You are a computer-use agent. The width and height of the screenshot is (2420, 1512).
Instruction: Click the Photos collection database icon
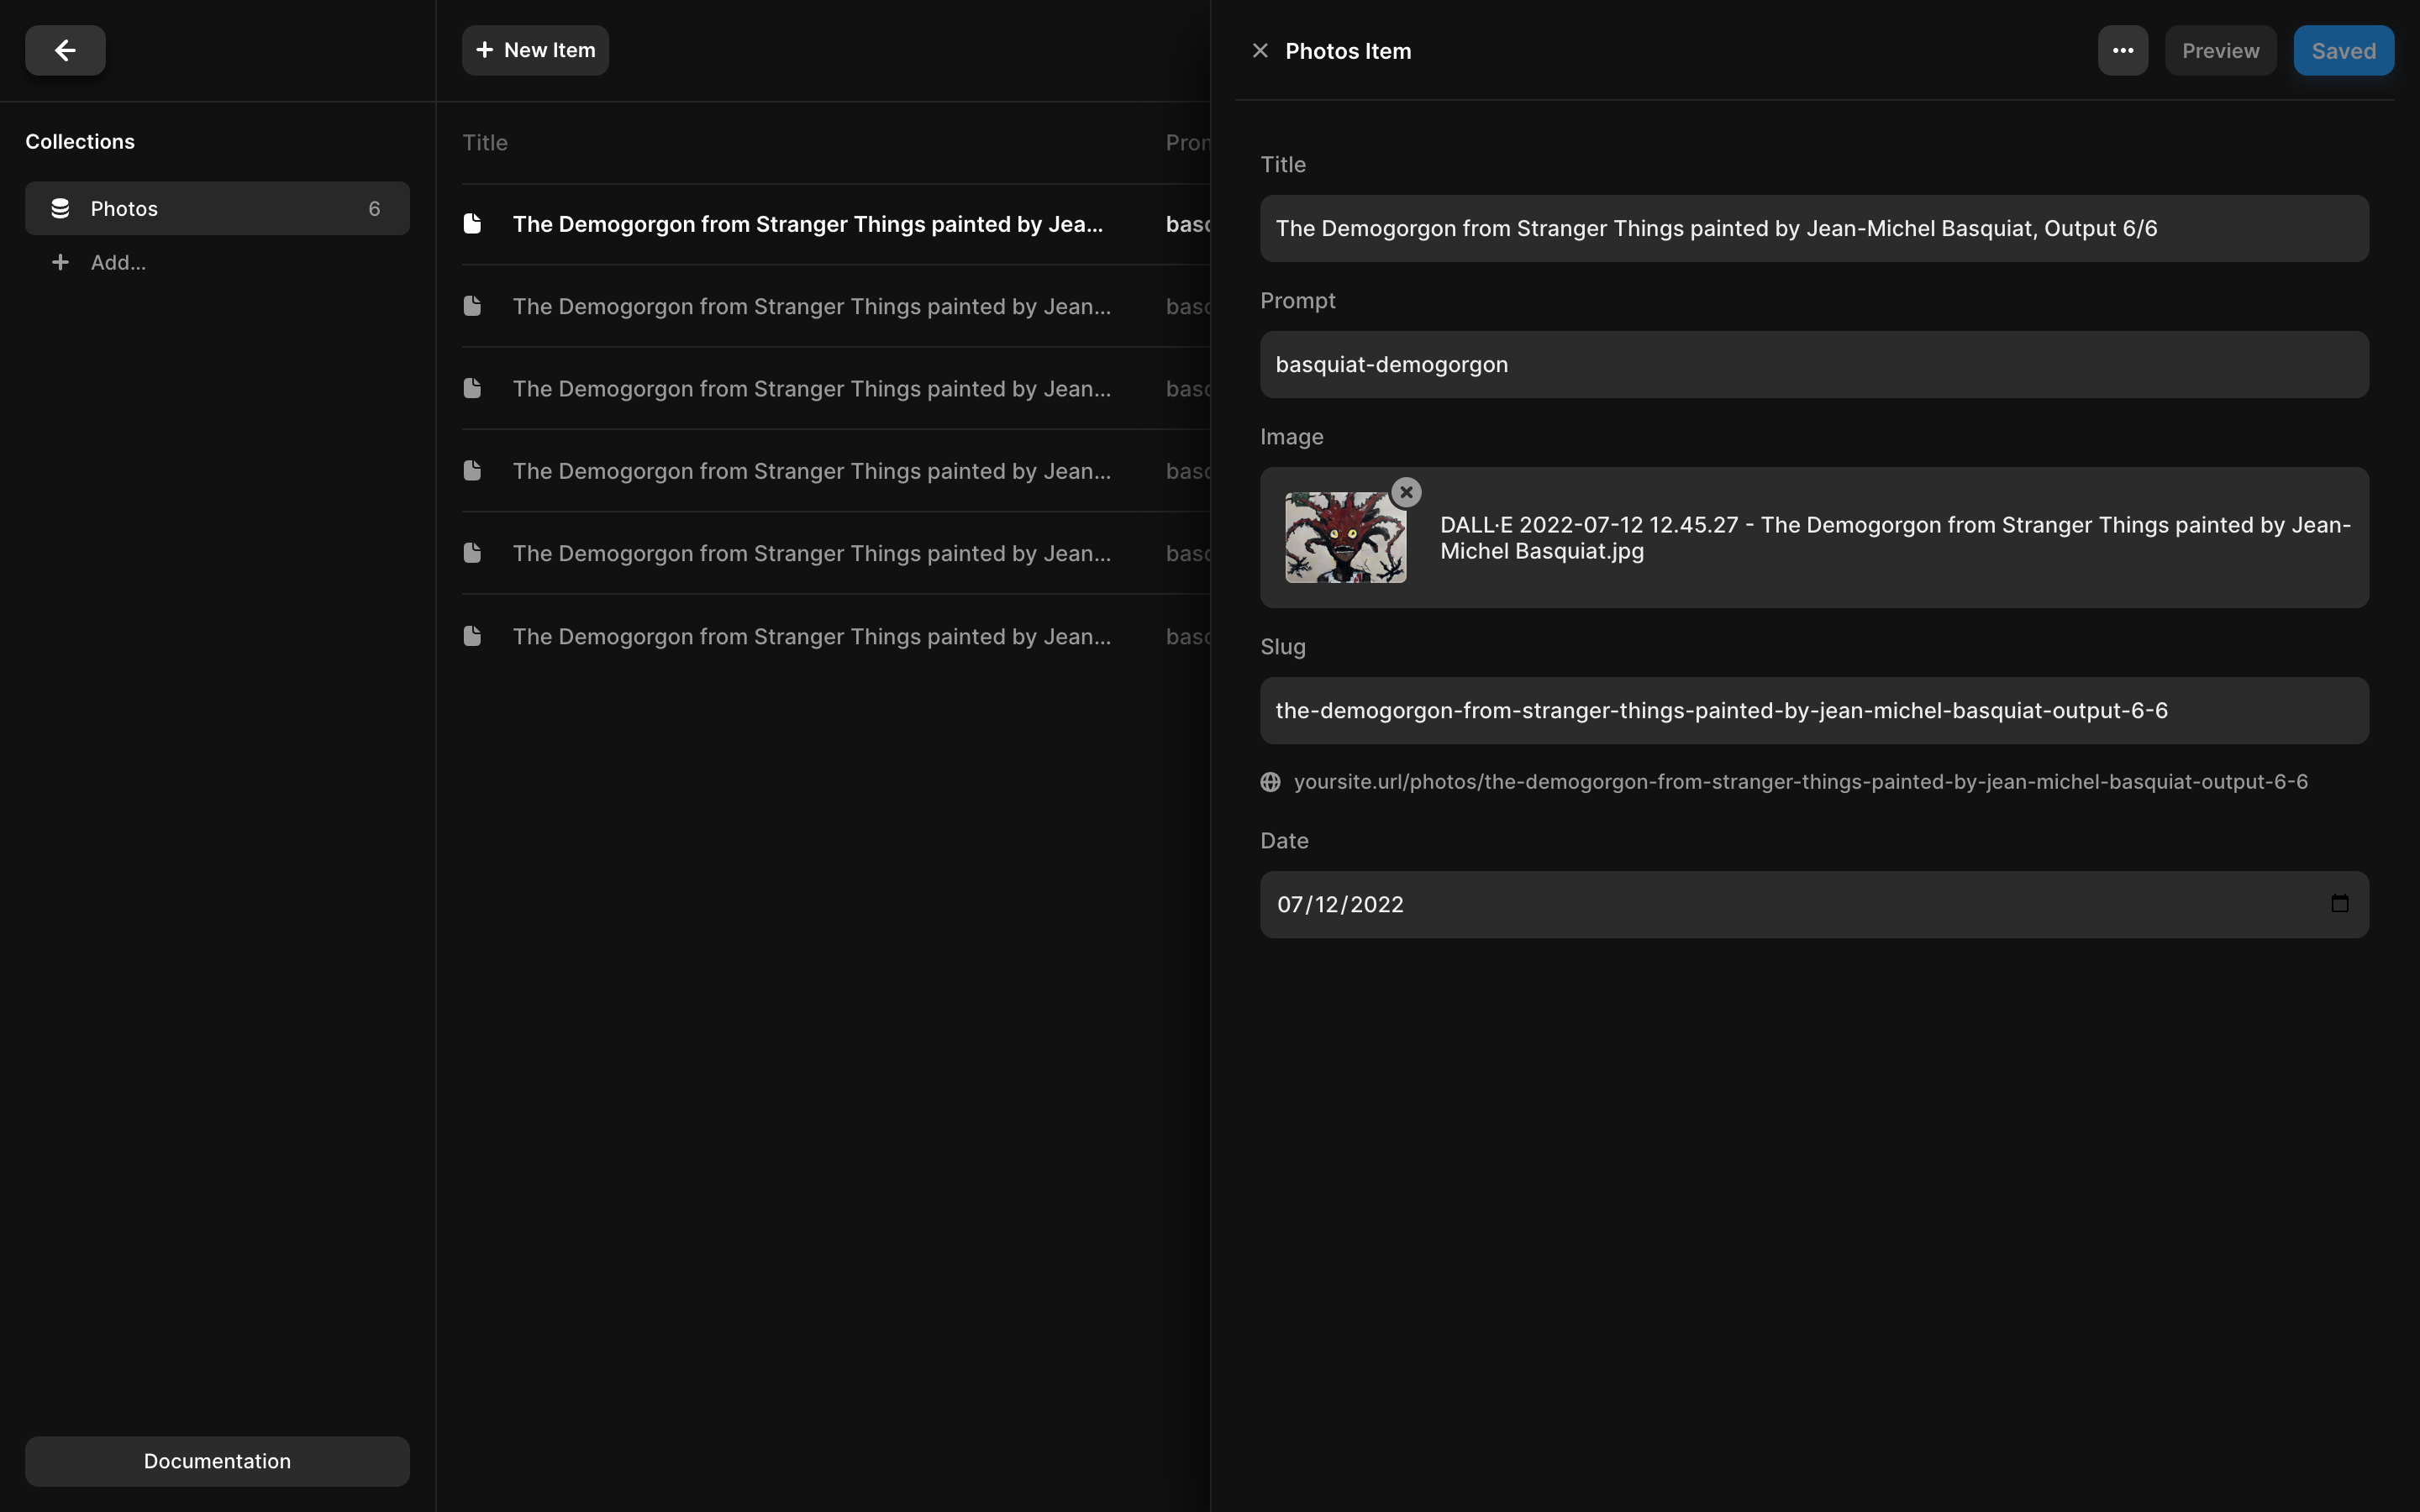[60, 208]
